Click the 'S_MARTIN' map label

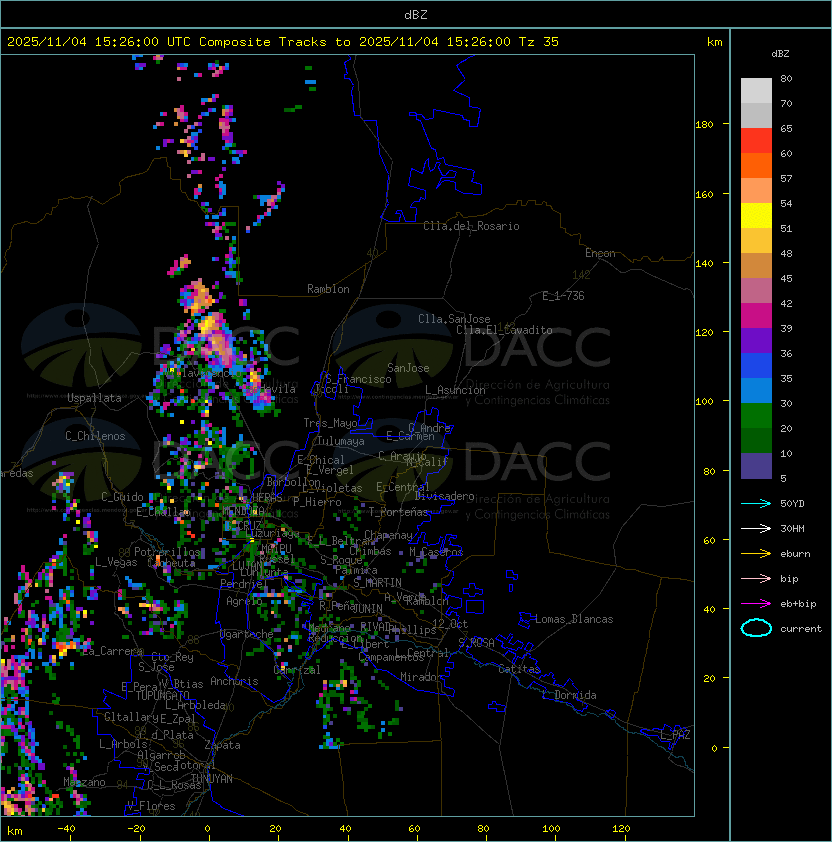coord(377,583)
